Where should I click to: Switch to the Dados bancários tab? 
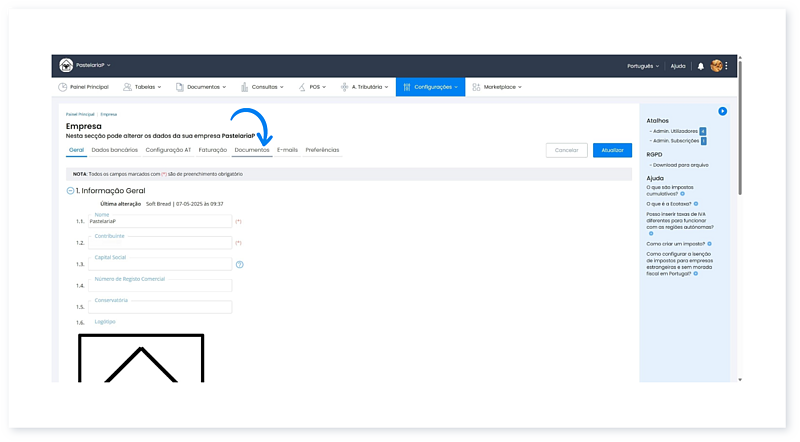point(114,150)
